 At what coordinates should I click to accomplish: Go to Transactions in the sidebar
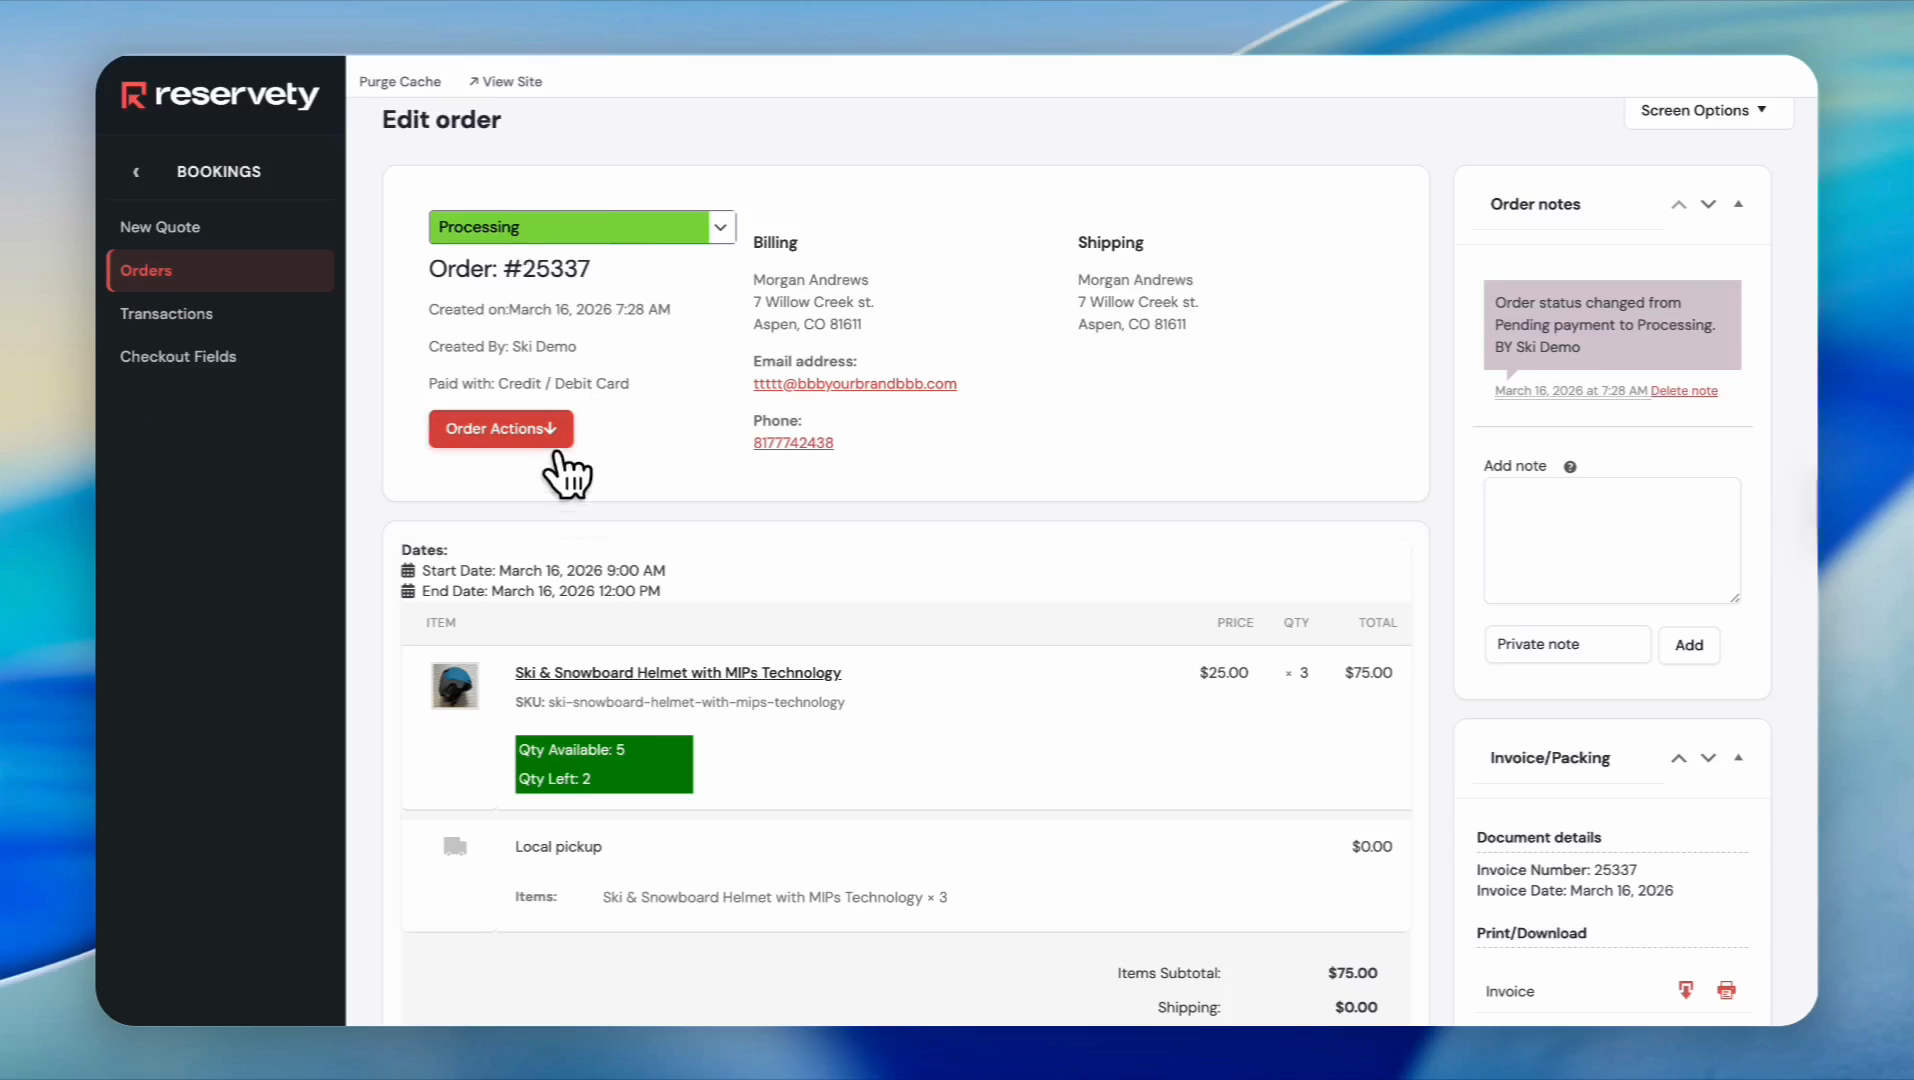click(166, 314)
